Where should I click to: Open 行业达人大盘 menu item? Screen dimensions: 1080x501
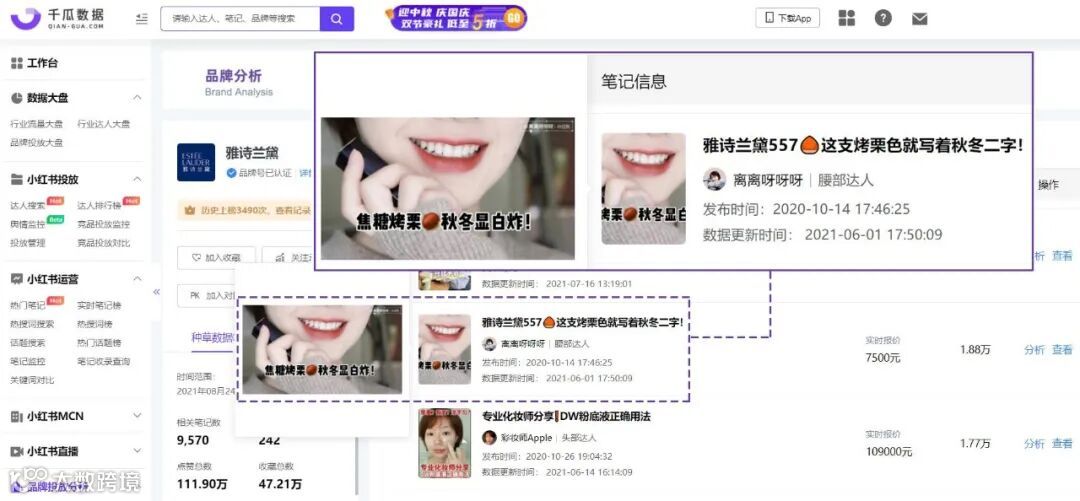tap(103, 124)
